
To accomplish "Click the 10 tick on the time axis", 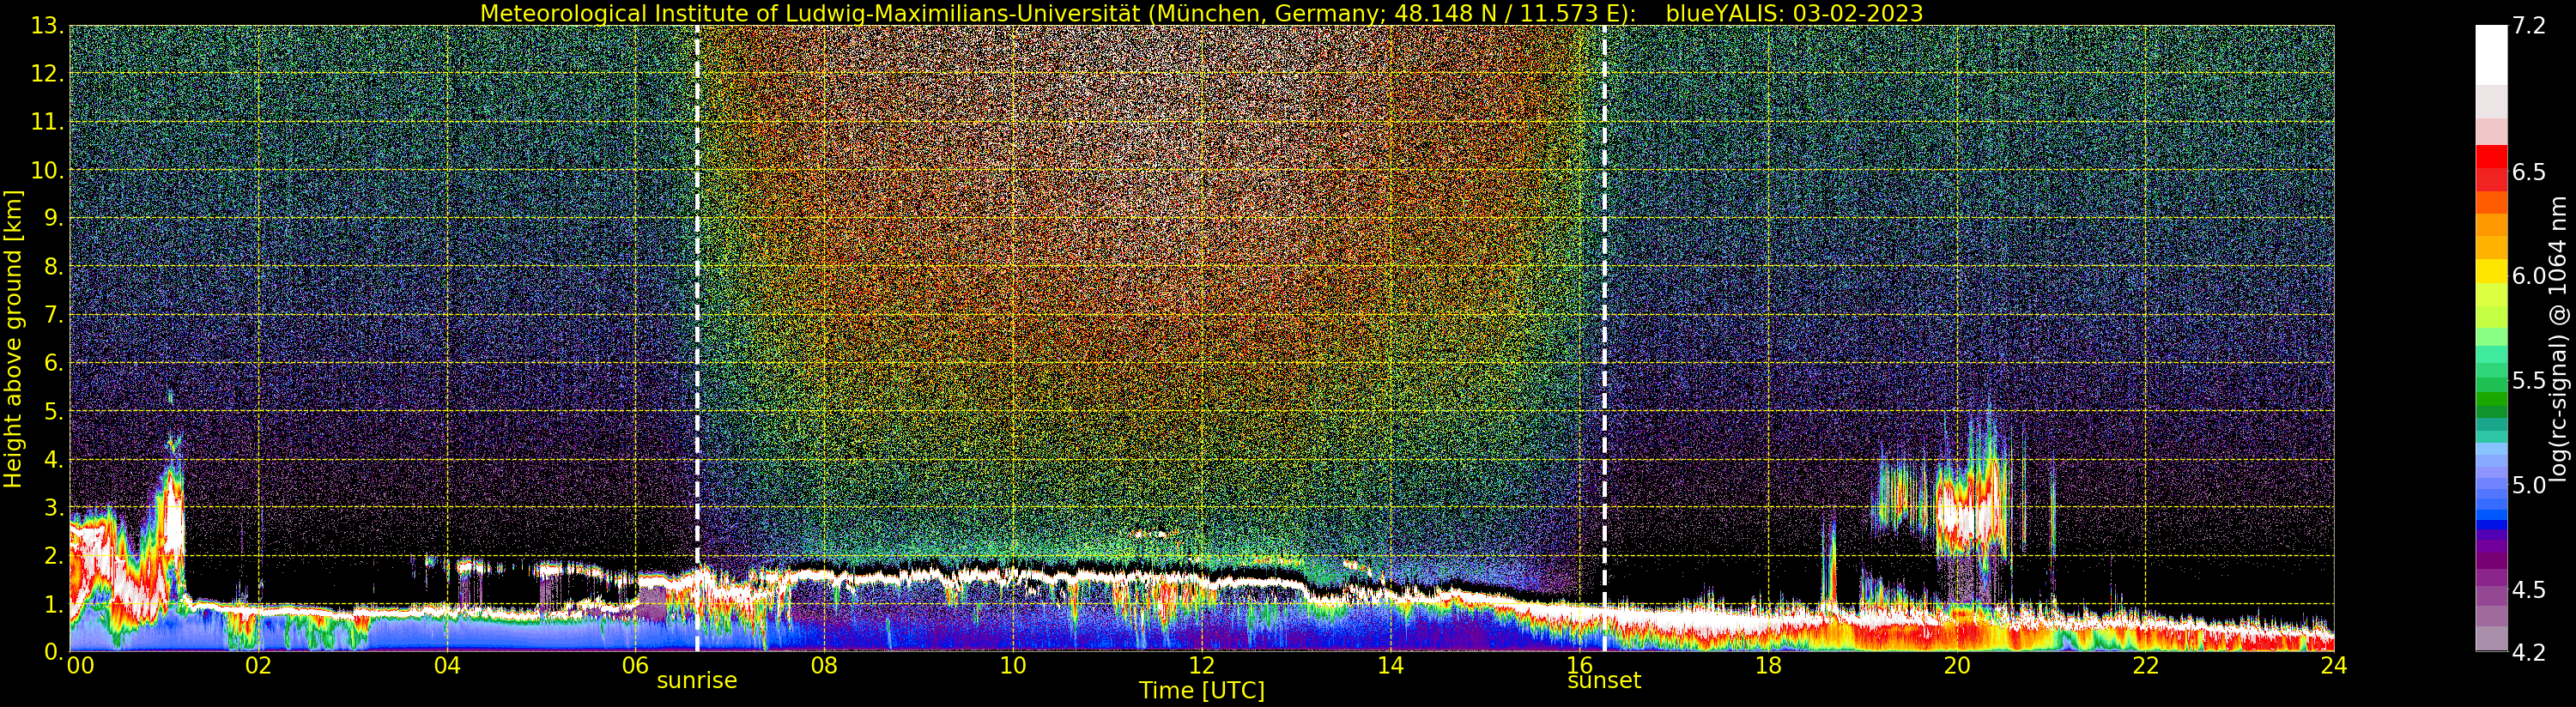I will point(1013,665).
